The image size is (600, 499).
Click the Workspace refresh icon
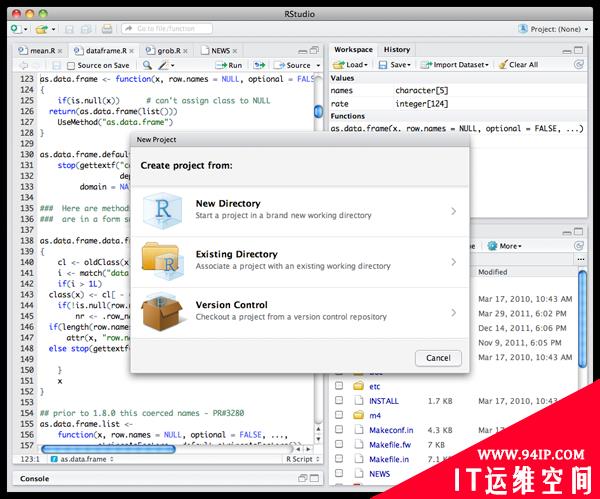pos(579,64)
